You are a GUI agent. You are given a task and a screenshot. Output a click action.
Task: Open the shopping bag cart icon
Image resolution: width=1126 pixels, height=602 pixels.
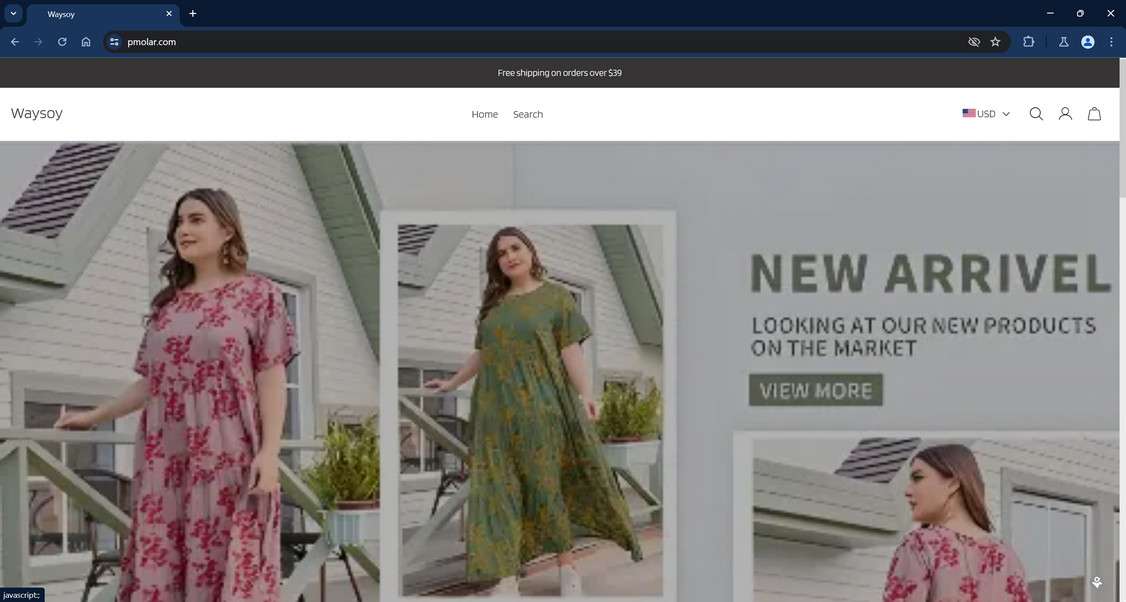pyautogui.click(x=1094, y=114)
